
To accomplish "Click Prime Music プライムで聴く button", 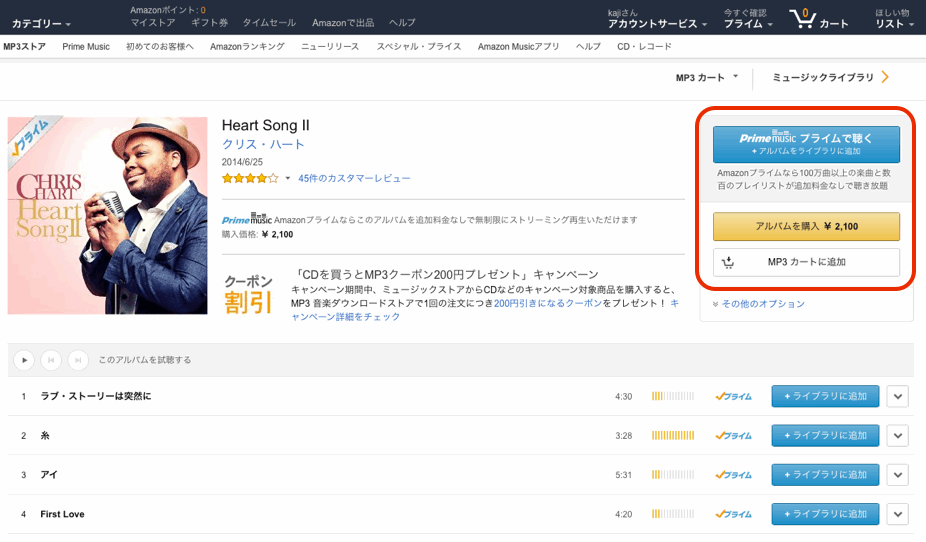I will click(x=806, y=144).
